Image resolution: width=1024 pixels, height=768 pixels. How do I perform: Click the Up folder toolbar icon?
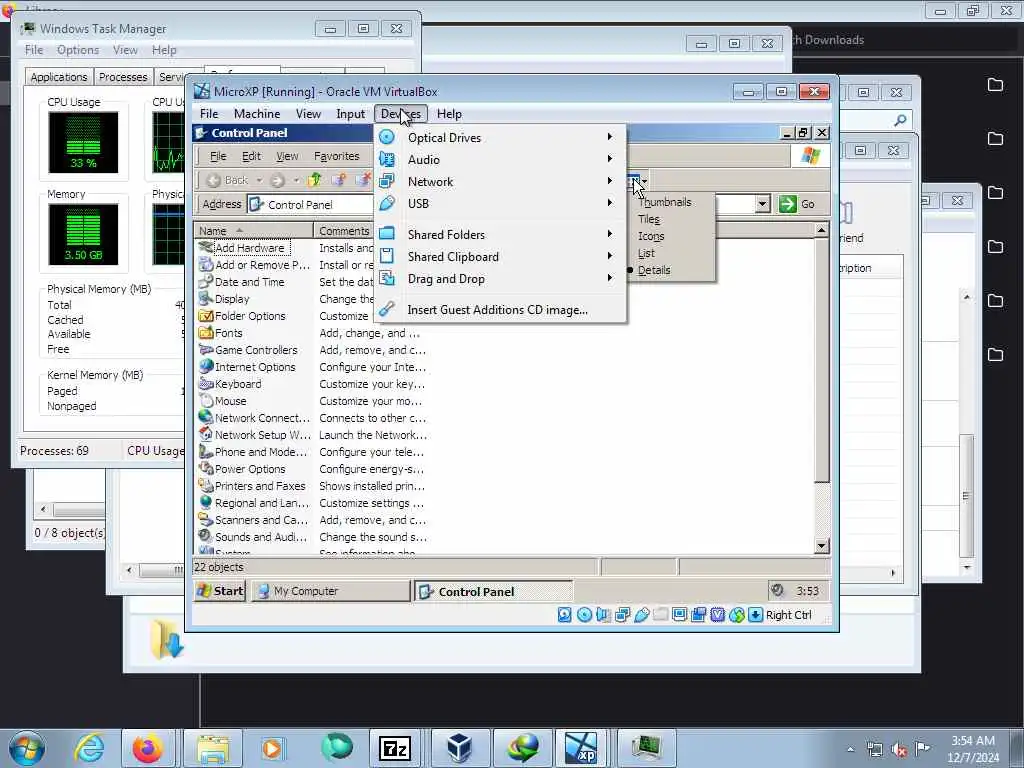coord(314,180)
